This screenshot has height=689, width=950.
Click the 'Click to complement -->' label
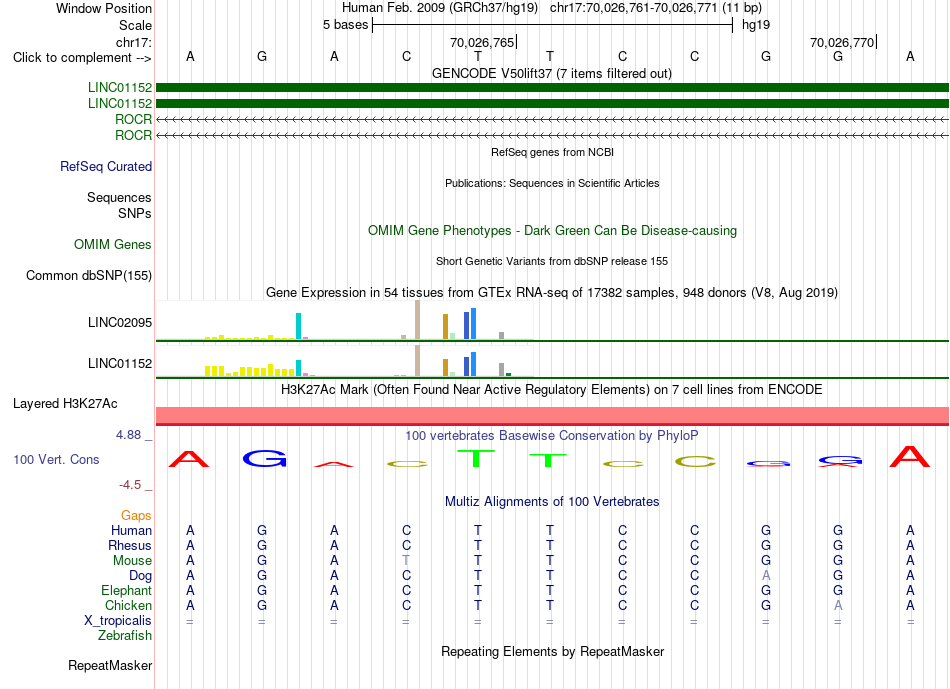coord(82,58)
